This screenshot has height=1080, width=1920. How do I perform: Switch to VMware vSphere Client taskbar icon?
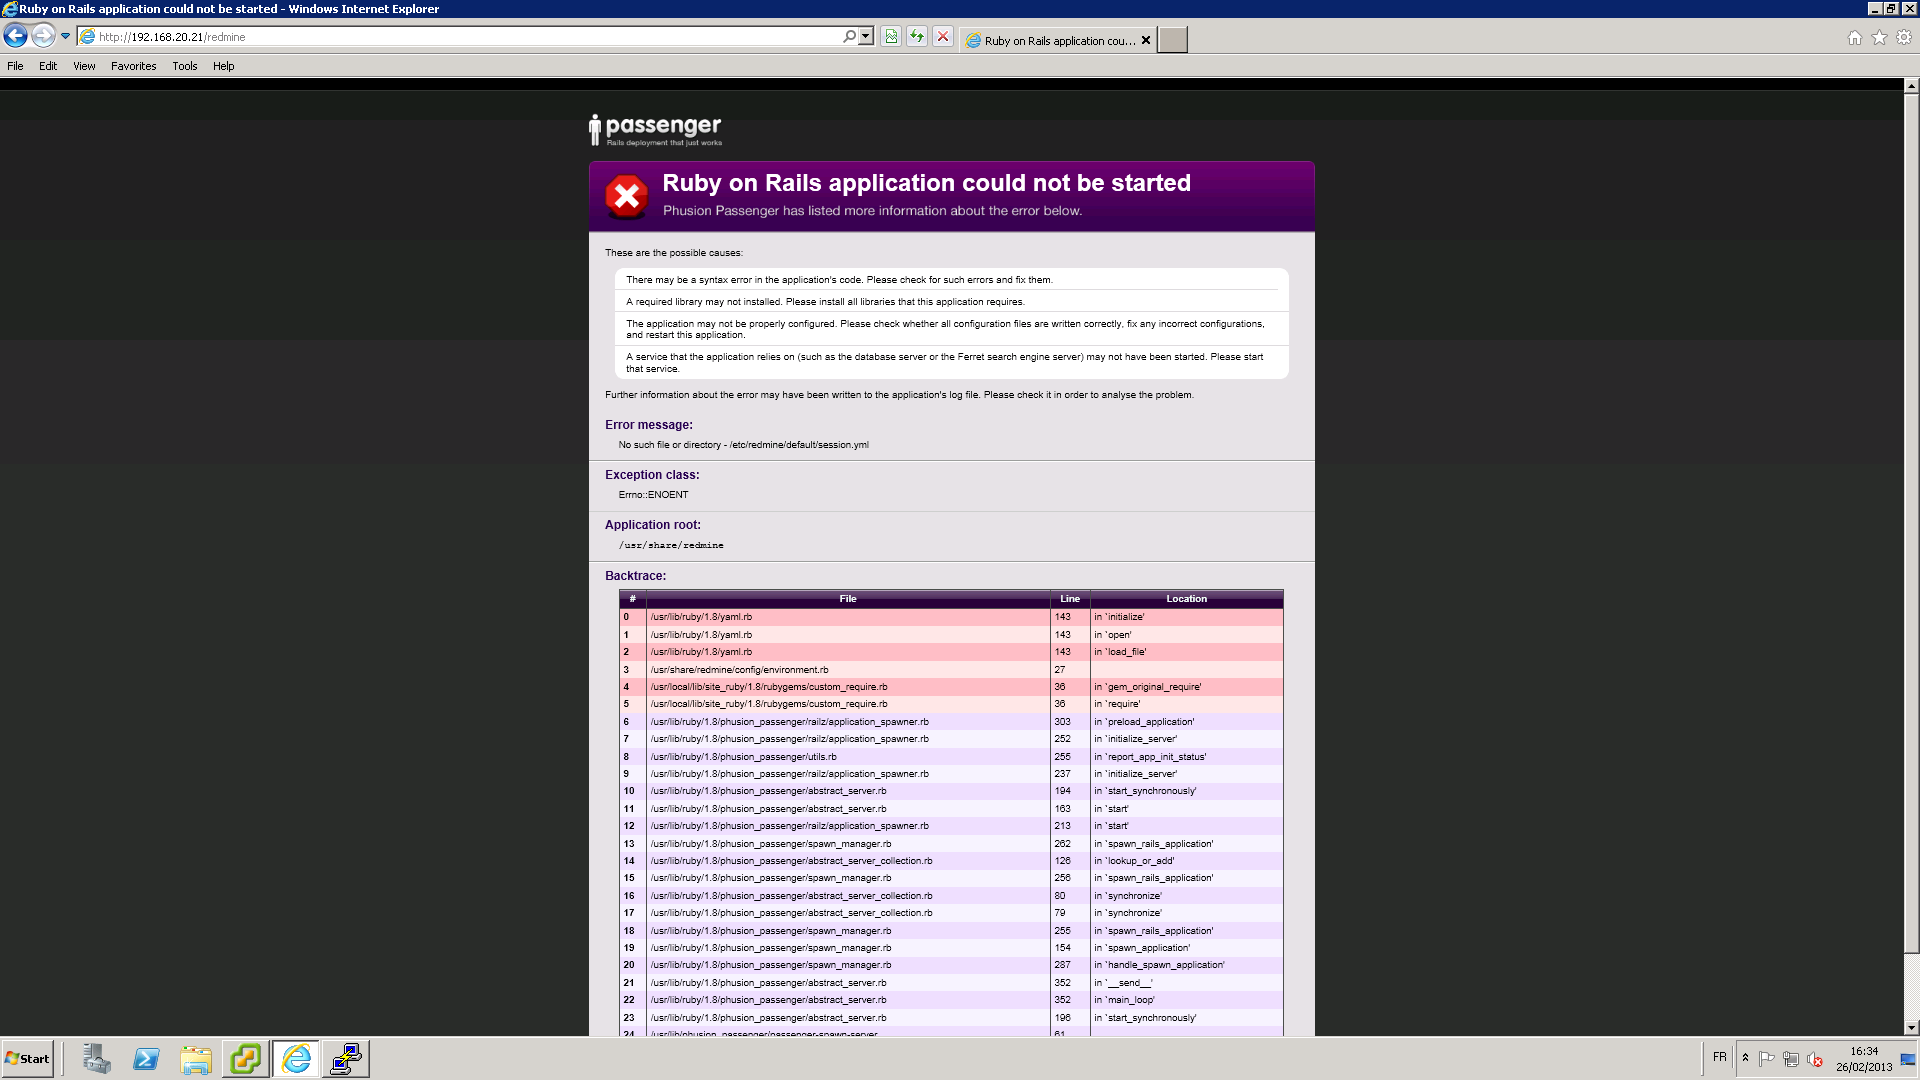[x=245, y=1059]
